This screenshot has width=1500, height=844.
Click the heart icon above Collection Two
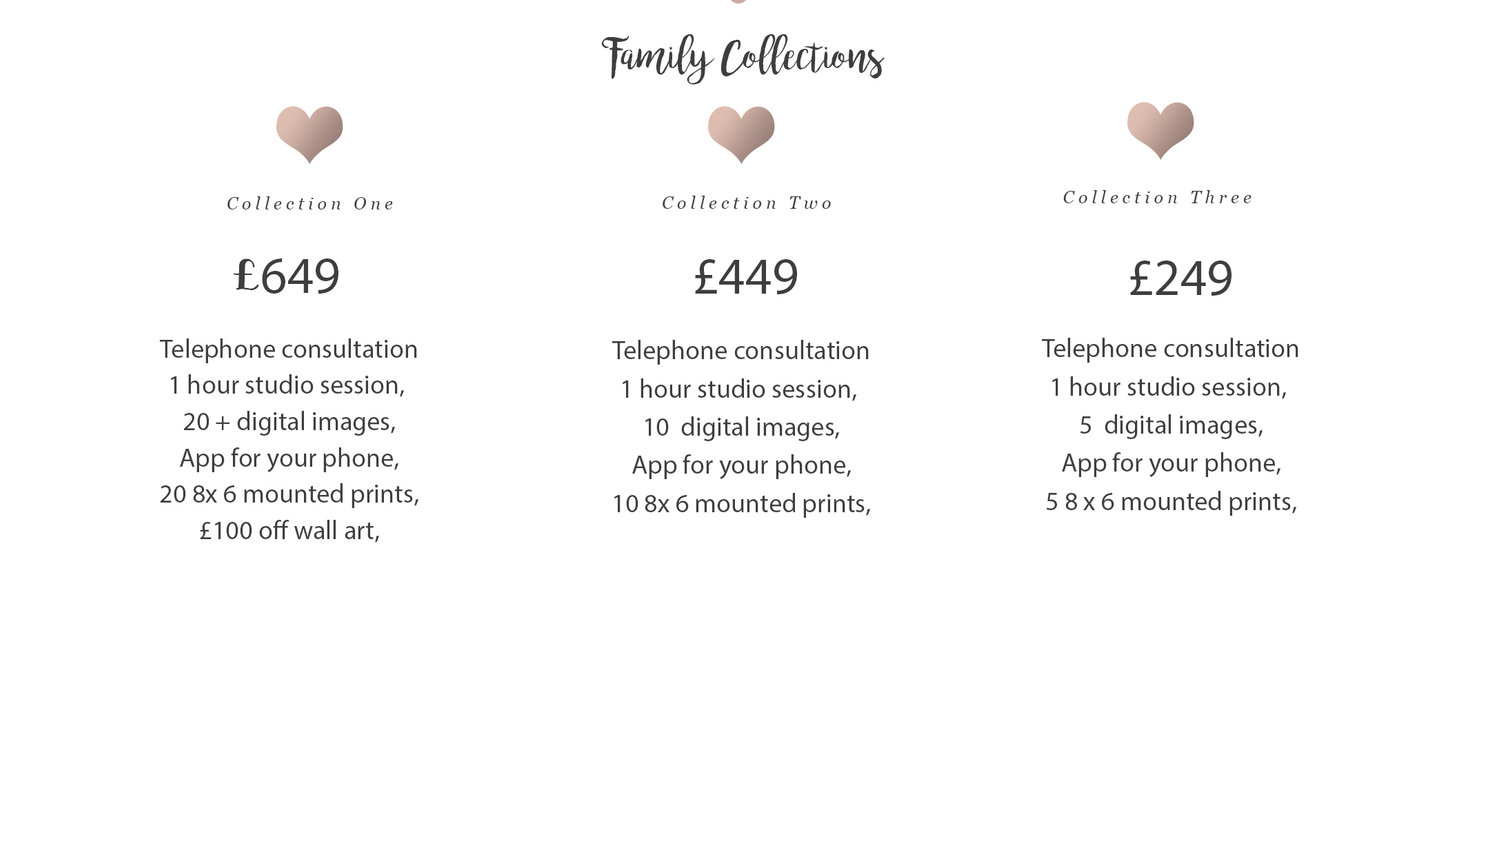pyautogui.click(x=741, y=133)
